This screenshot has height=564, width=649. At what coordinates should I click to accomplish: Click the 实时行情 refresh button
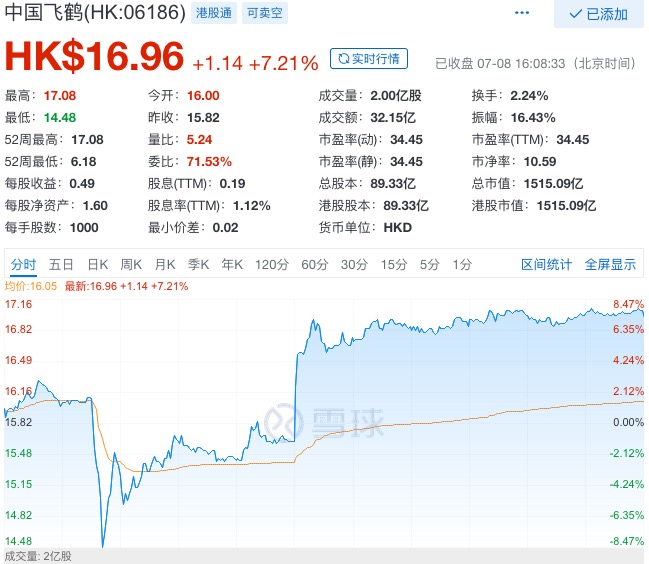click(x=369, y=59)
